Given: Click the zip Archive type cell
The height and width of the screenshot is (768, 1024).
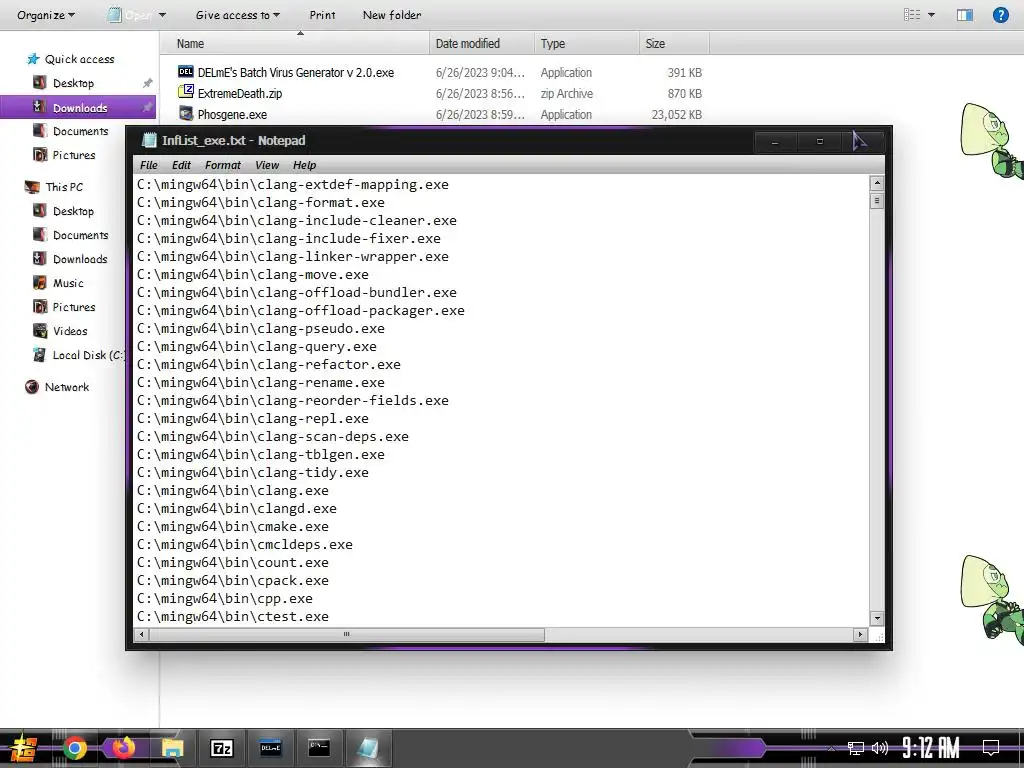Looking at the screenshot, I should pyautogui.click(x=566, y=93).
